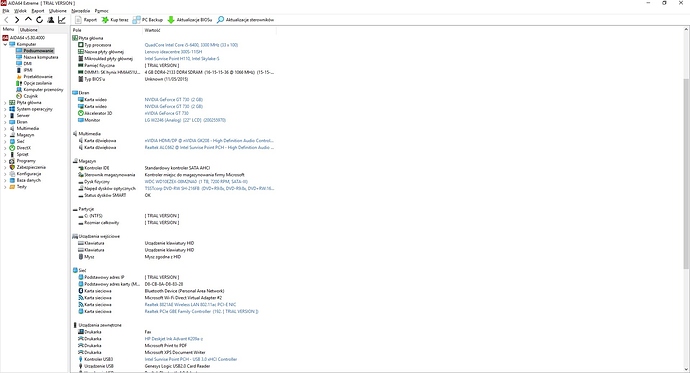Click the Raport toolbar button
Screen dimensions: 690x373
point(86,20)
